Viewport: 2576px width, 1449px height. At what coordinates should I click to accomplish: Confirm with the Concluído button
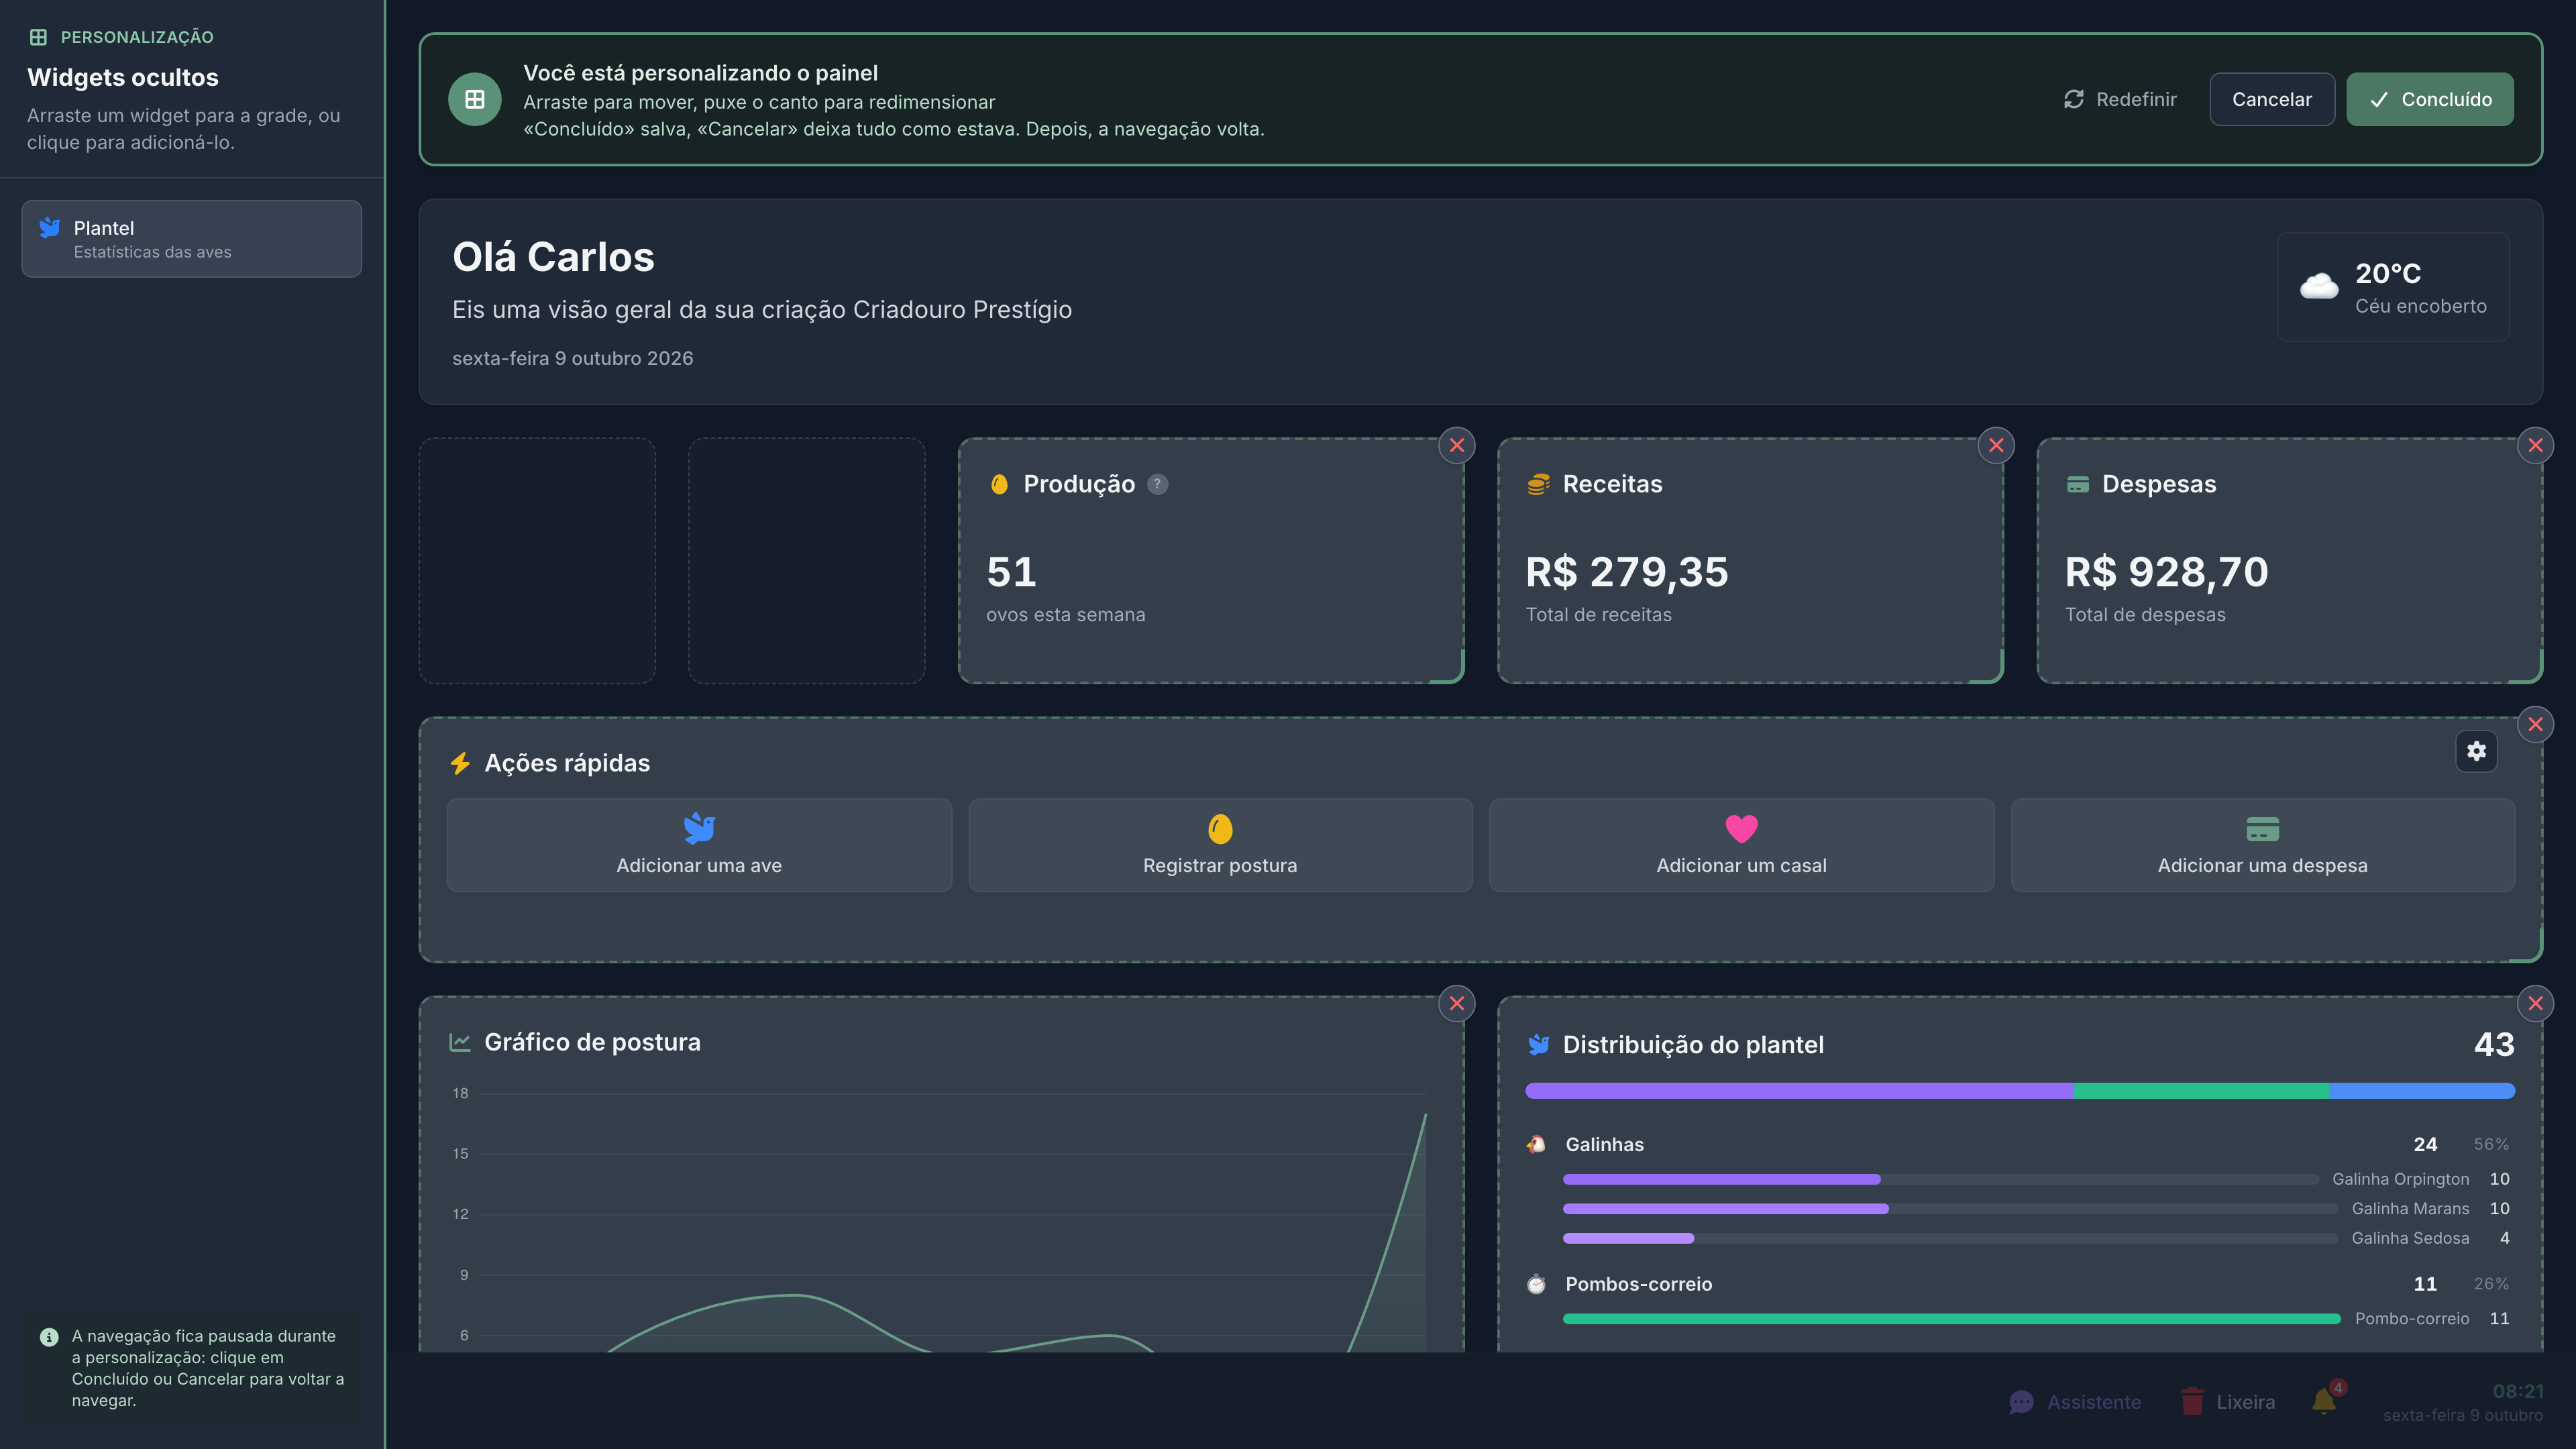tap(2430, 99)
